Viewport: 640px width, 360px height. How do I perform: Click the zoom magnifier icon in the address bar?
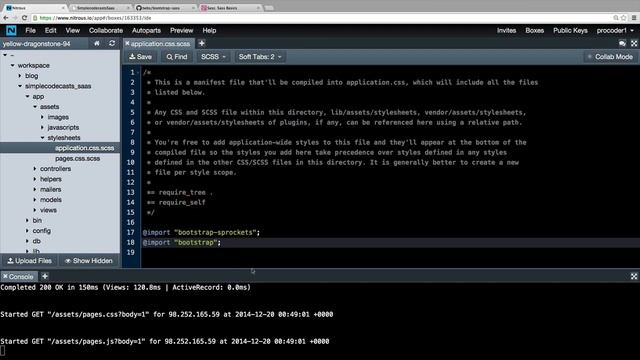(616, 18)
